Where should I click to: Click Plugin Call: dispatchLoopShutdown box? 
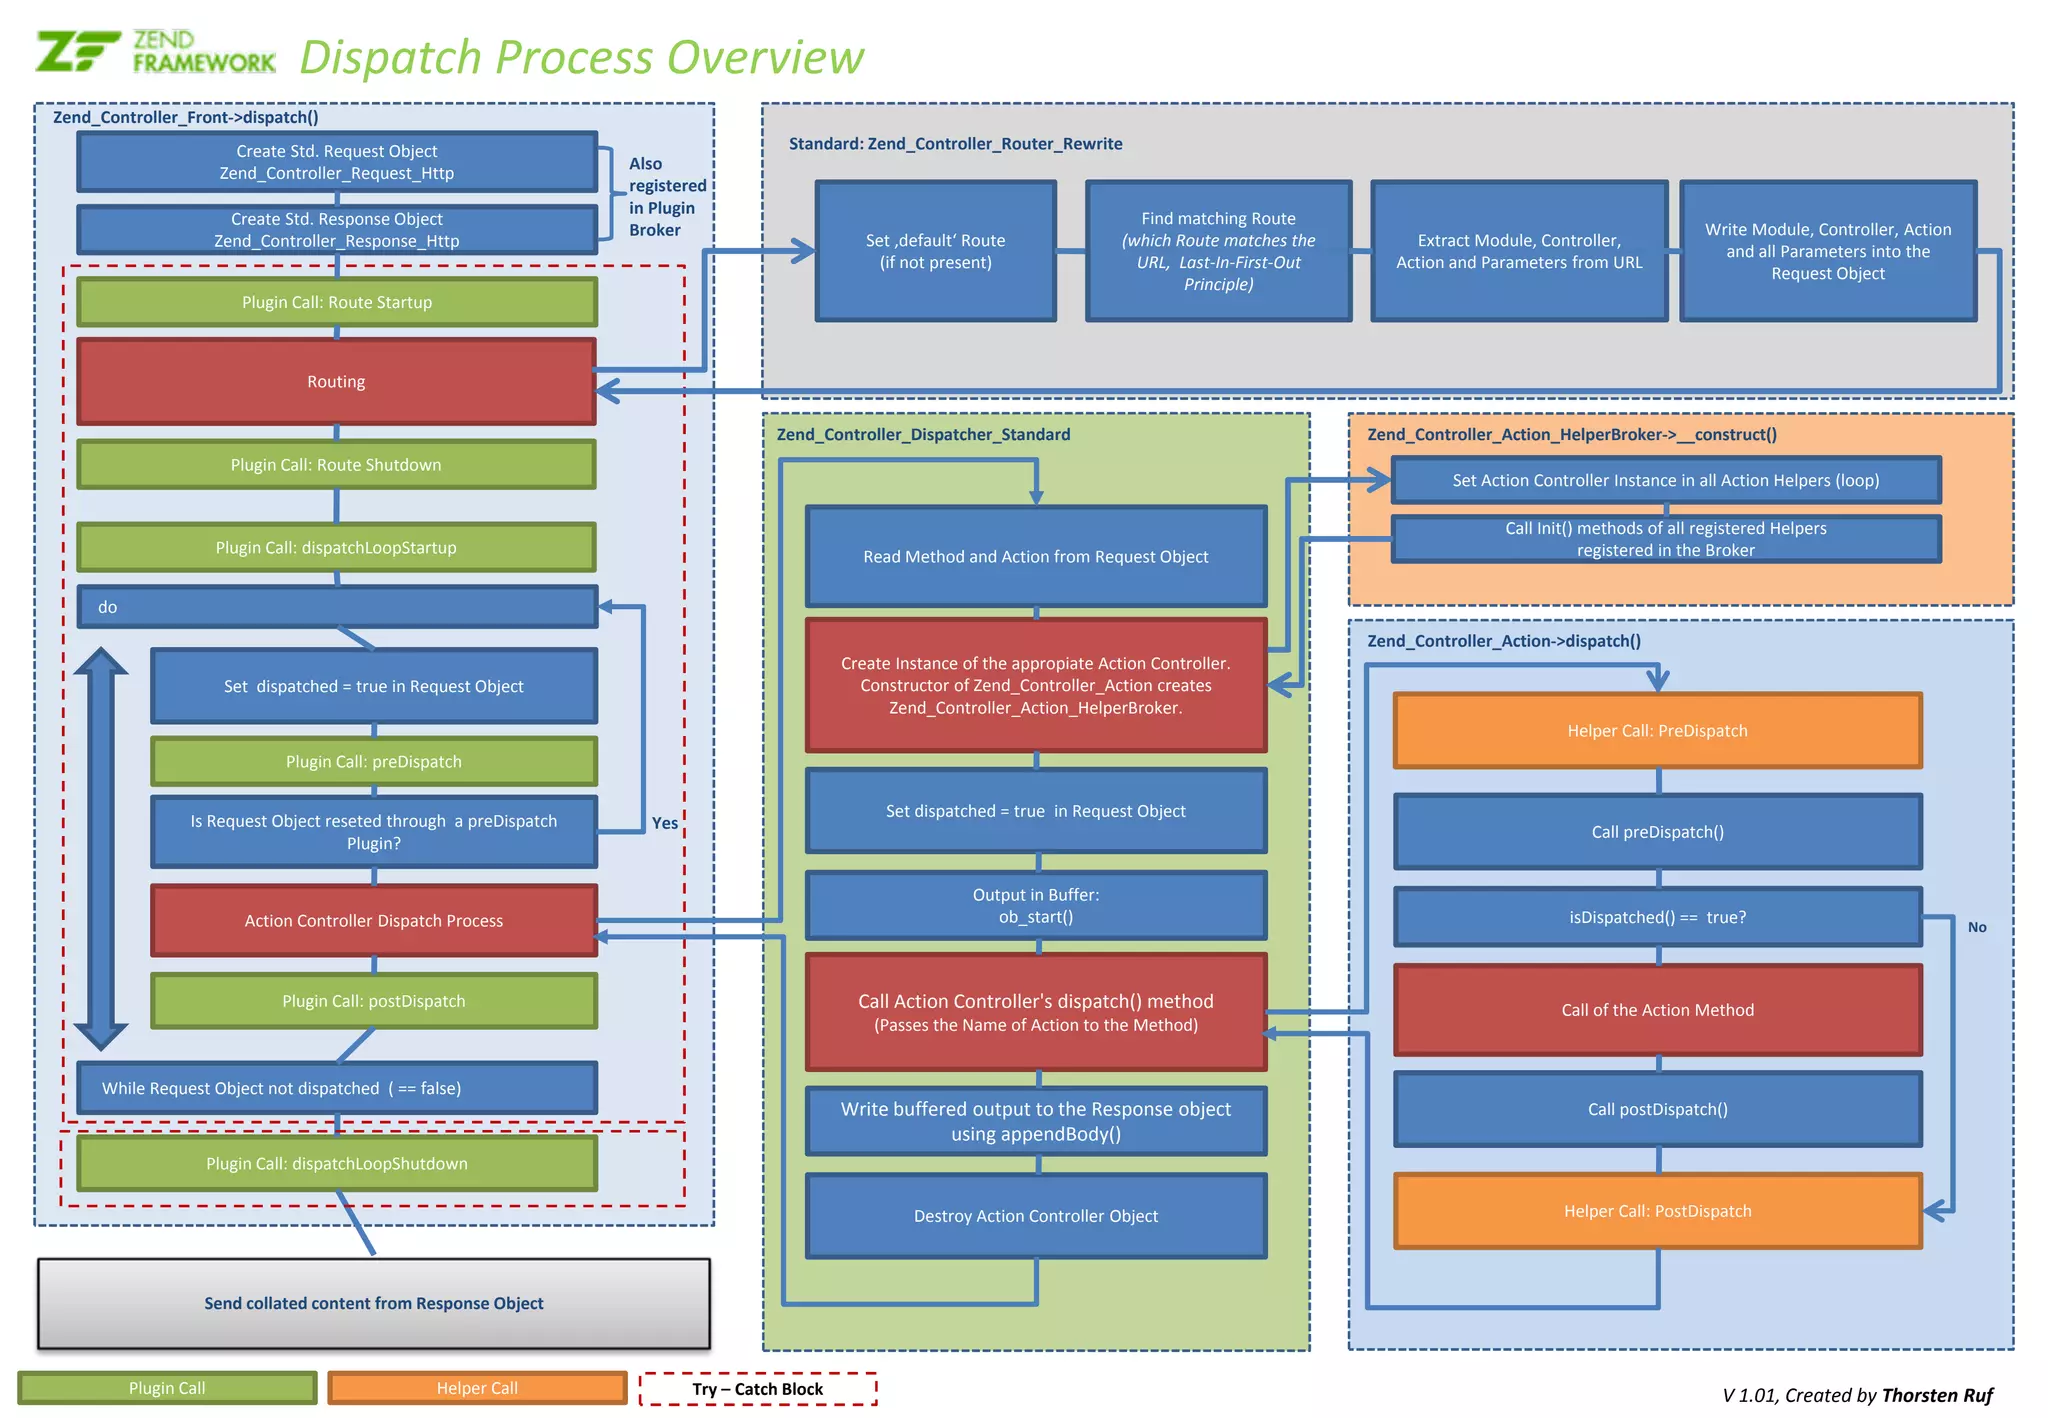(x=336, y=1164)
